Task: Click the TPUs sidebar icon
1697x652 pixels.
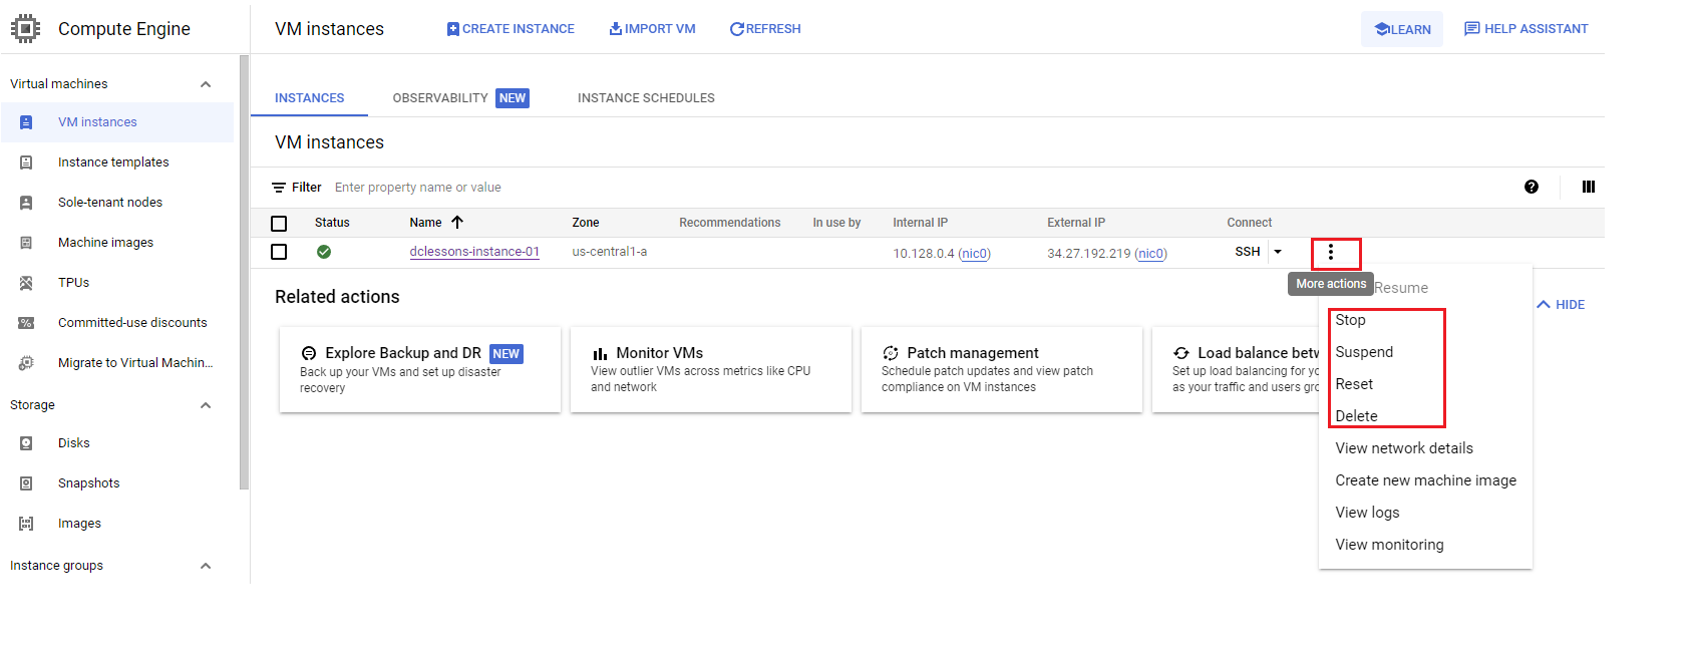Action: (26, 282)
